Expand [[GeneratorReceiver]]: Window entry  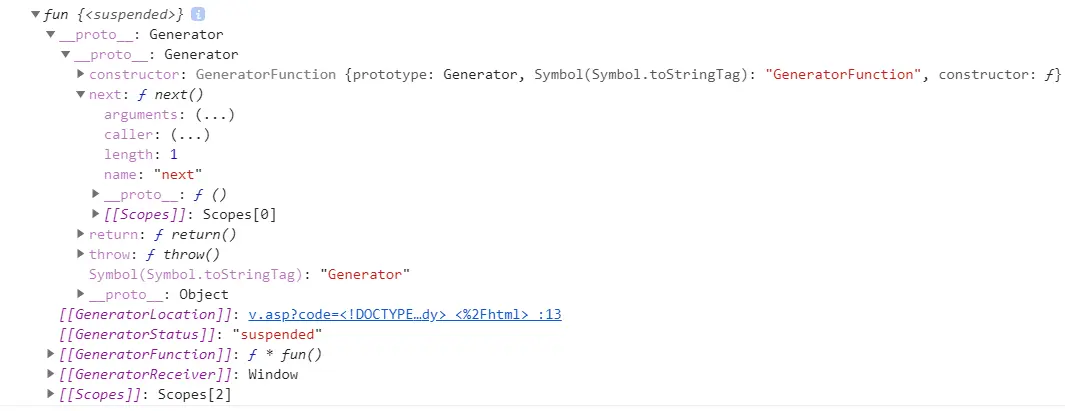pyautogui.click(x=51, y=374)
